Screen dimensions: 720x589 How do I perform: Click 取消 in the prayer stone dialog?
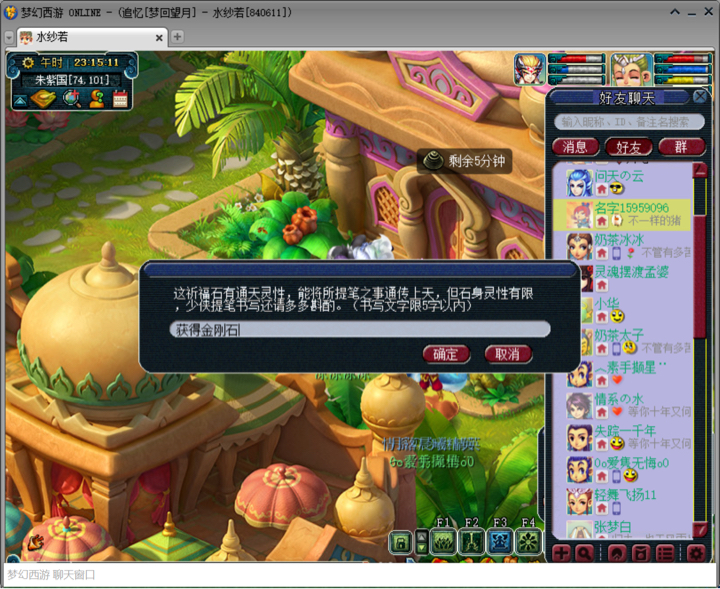click(x=508, y=354)
